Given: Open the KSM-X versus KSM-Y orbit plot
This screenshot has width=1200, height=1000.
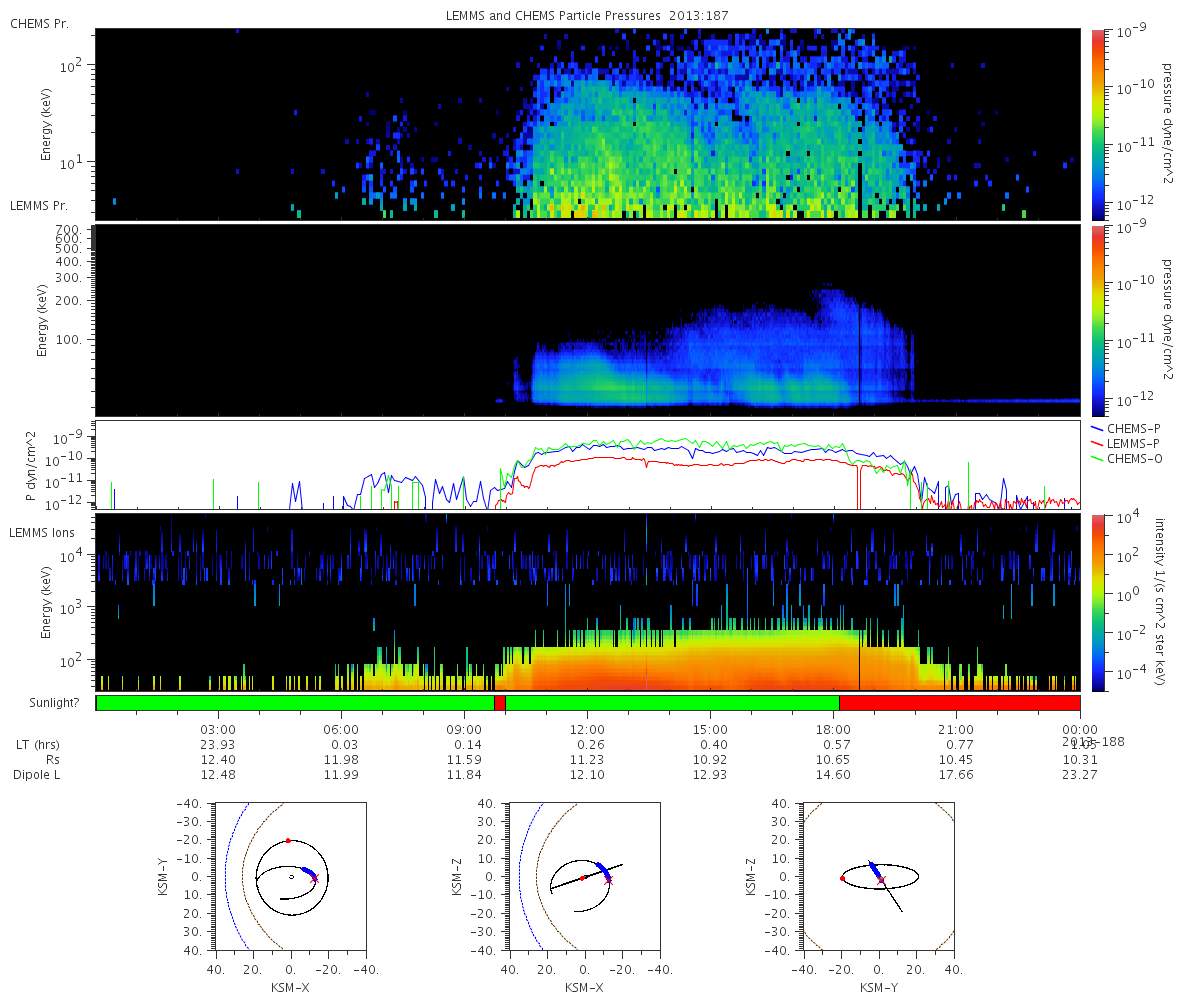Looking at the screenshot, I should (x=291, y=877).
